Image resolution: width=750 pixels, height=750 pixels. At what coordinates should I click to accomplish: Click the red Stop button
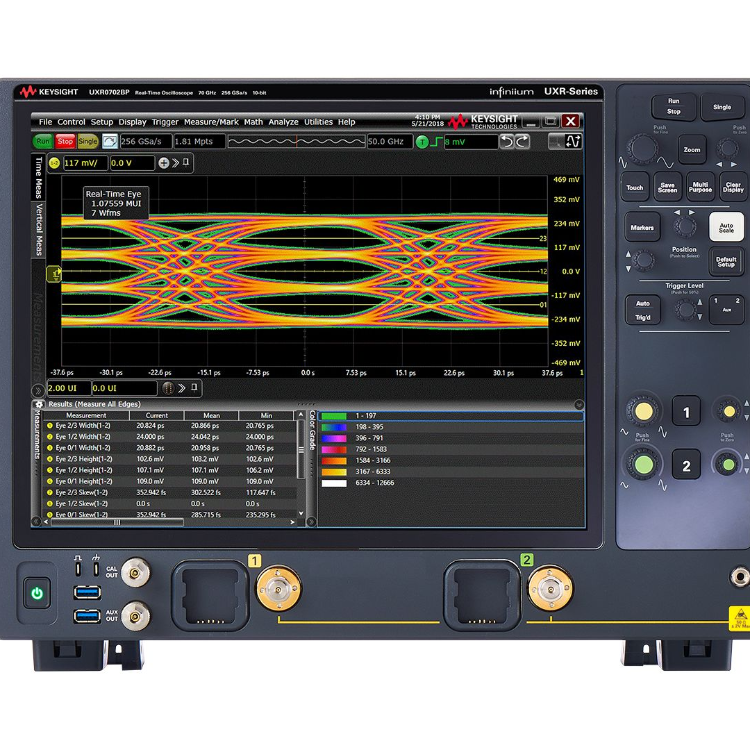pos(65,142)
